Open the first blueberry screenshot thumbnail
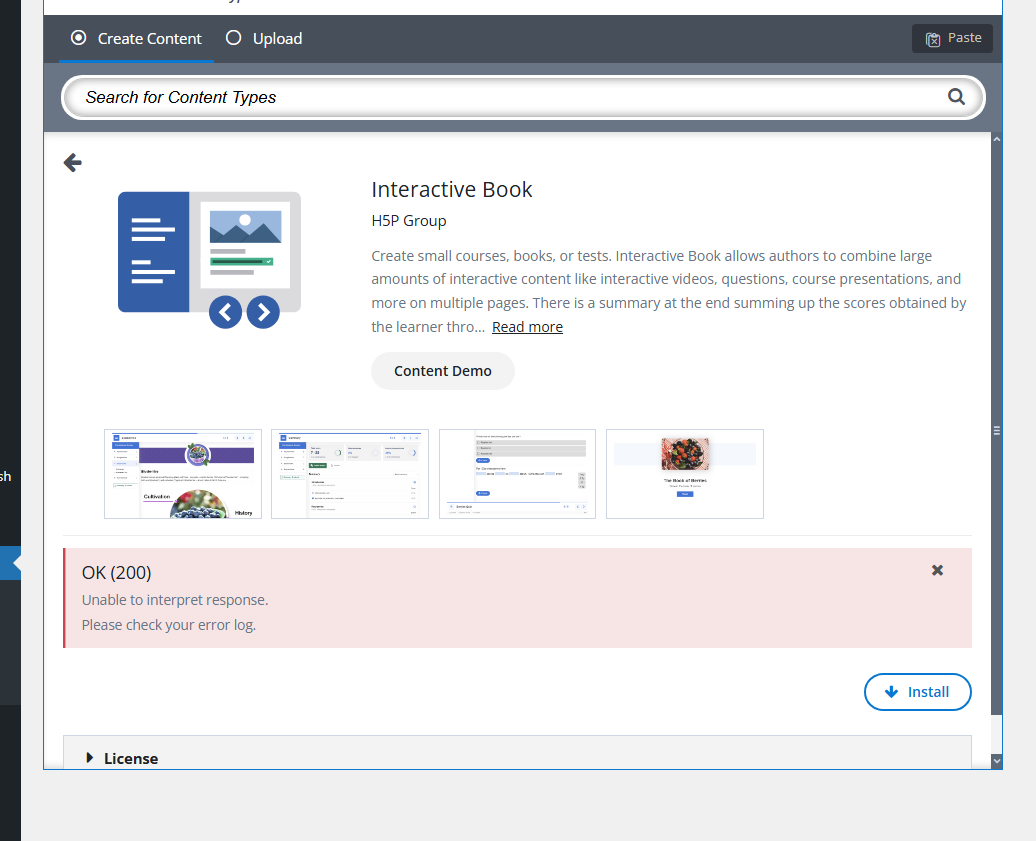Viewport: 1036px width, 841px height. click(x=183, y=474)
